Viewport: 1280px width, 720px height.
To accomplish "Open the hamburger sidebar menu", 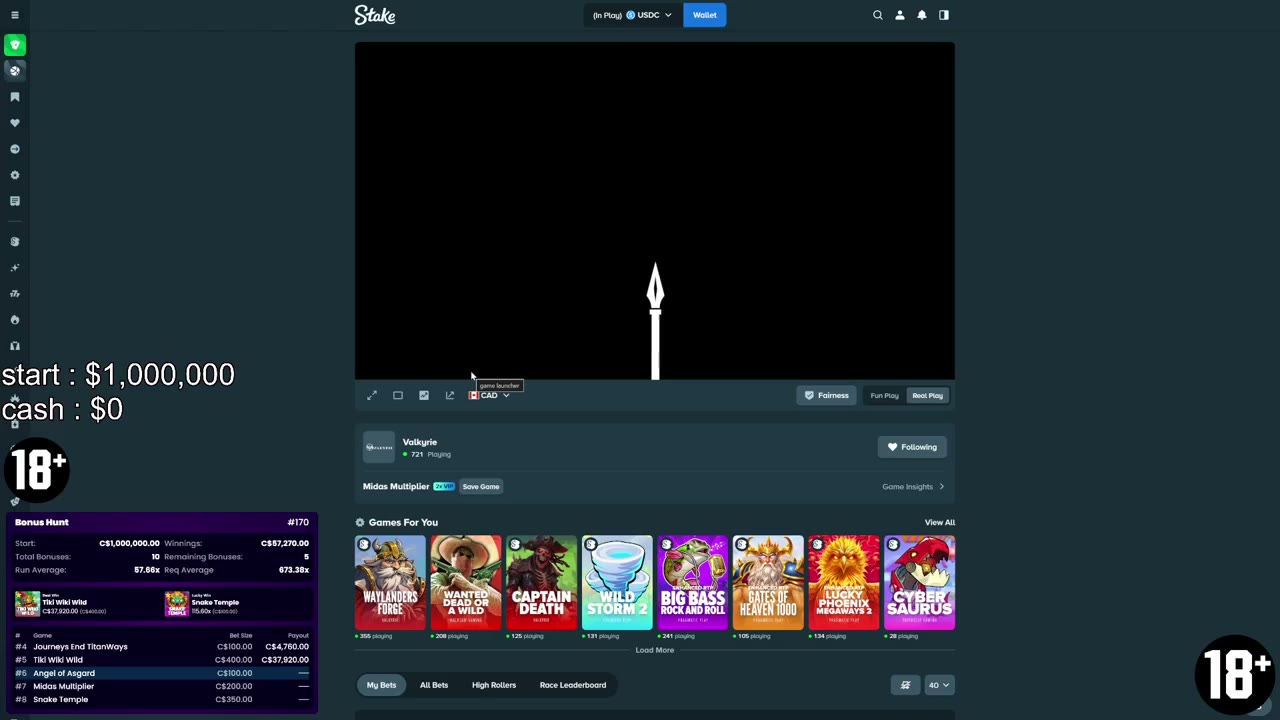I will coord(15,15).
